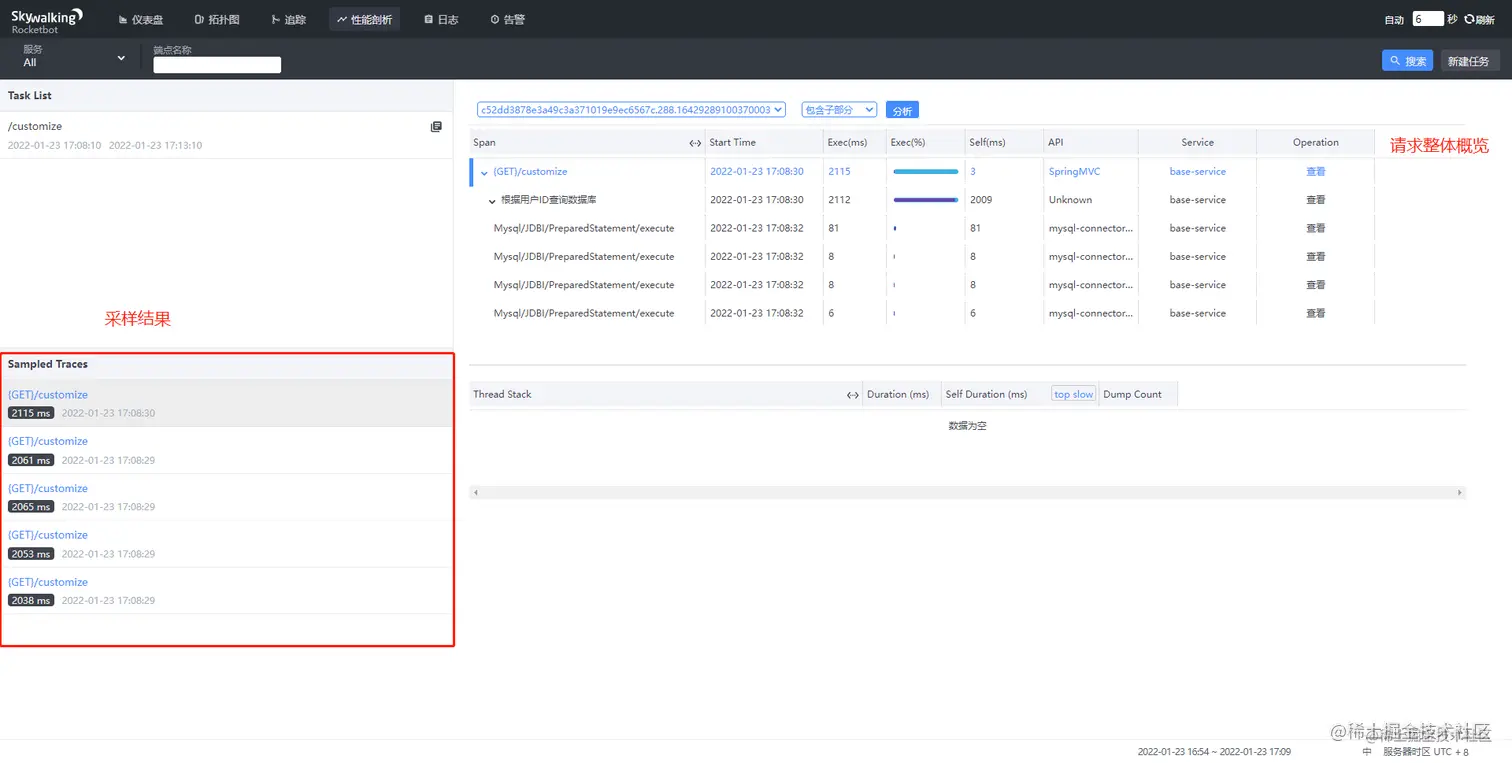Viewport: 1512px width, 763px height.
Task: Click the Self(ms) value 2009
Action: [981, 200]
